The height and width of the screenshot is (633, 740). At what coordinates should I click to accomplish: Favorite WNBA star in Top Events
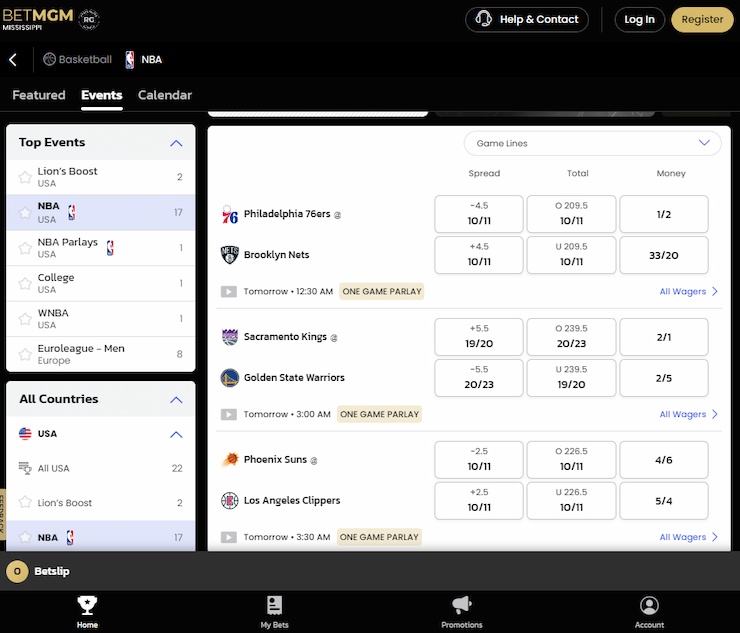[x=25, y=319]
